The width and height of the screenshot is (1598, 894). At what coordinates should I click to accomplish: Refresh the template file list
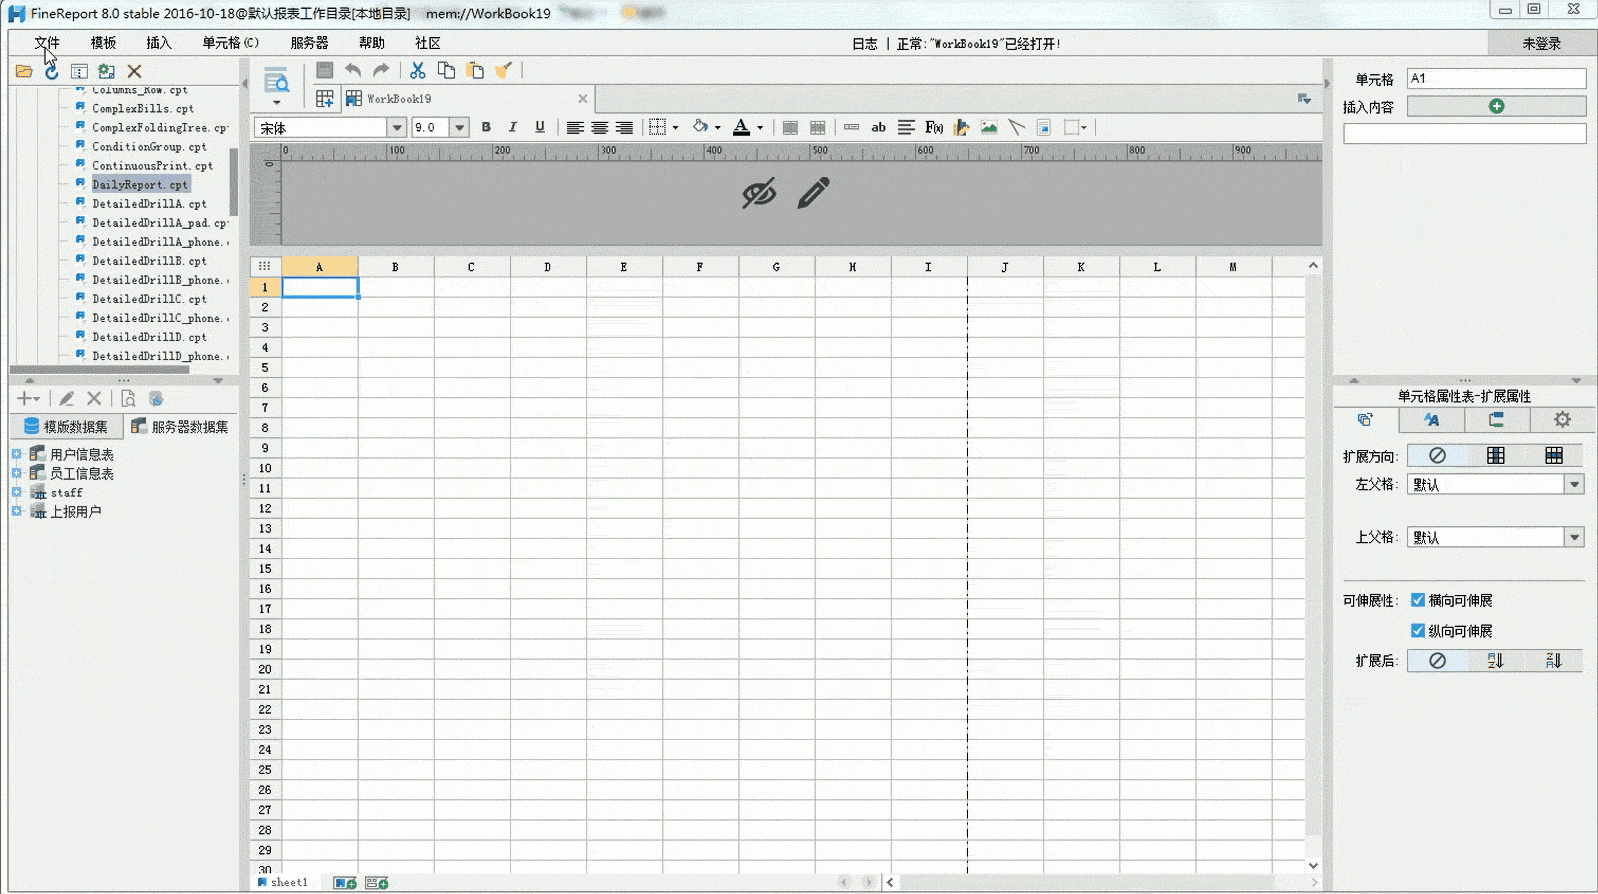pyautogui.click(x=52, y=71)
